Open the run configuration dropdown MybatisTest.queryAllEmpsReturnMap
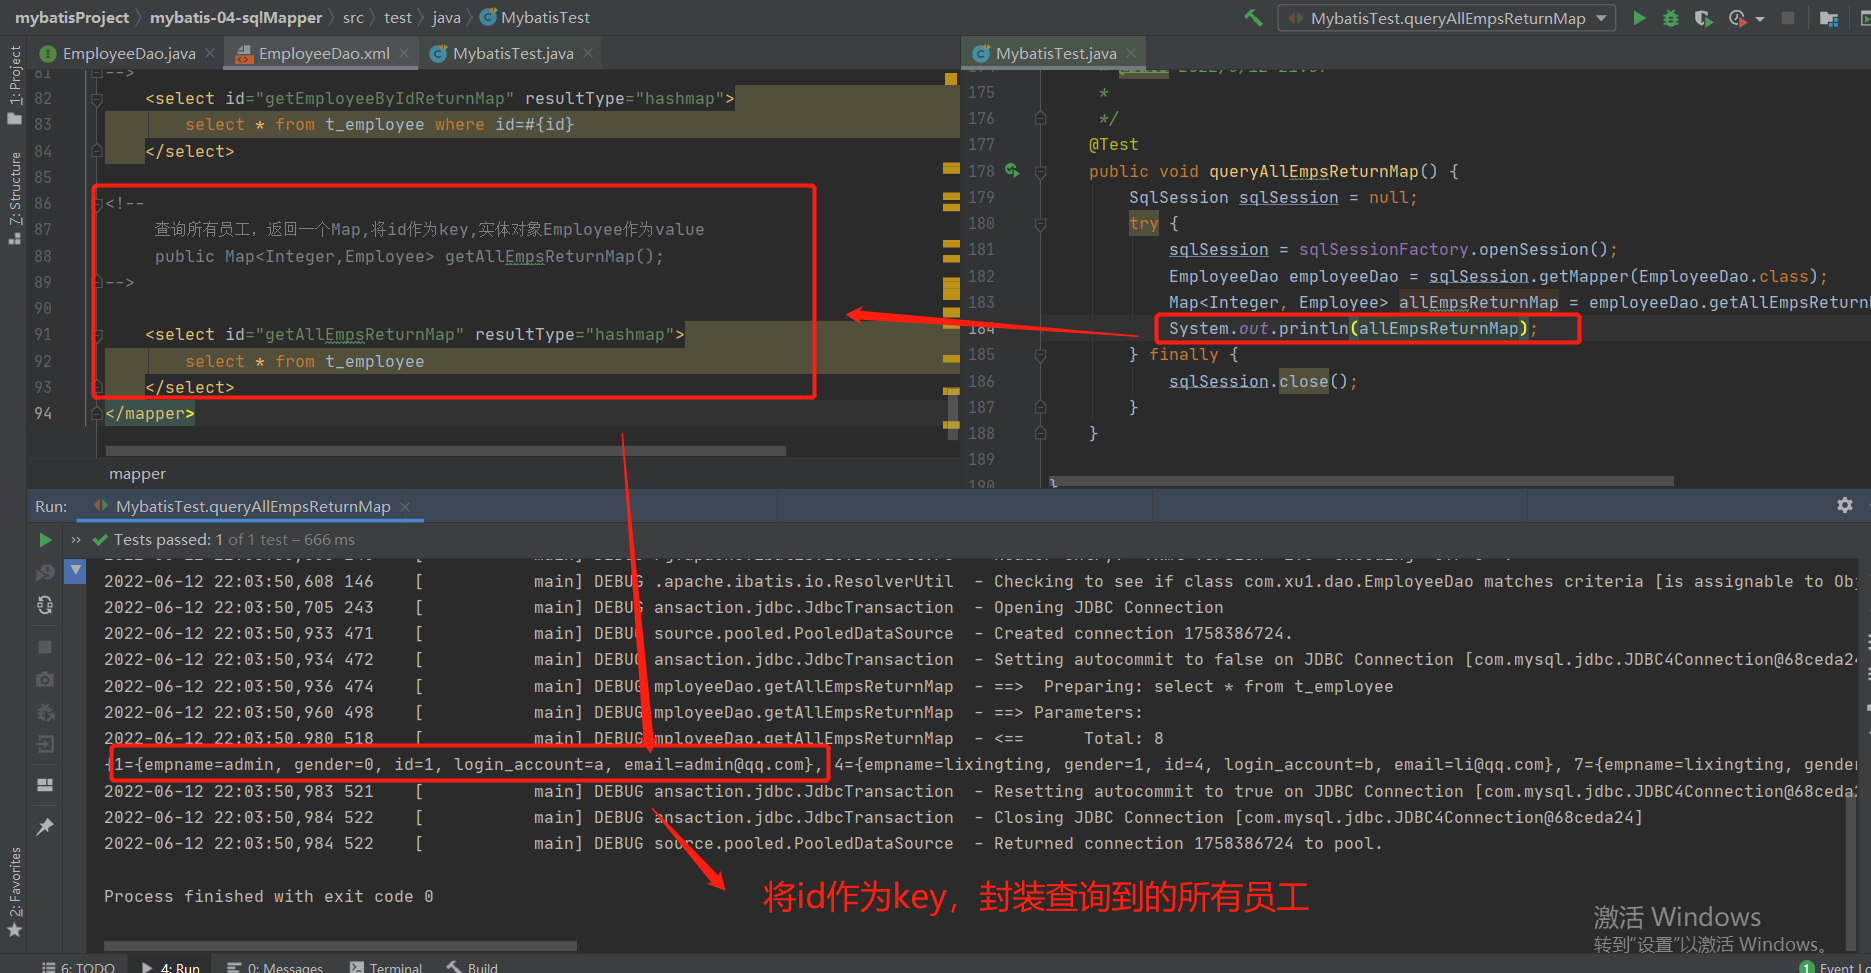Image resolution: width=1871 pixels, height=973 pixels. 1447,18
